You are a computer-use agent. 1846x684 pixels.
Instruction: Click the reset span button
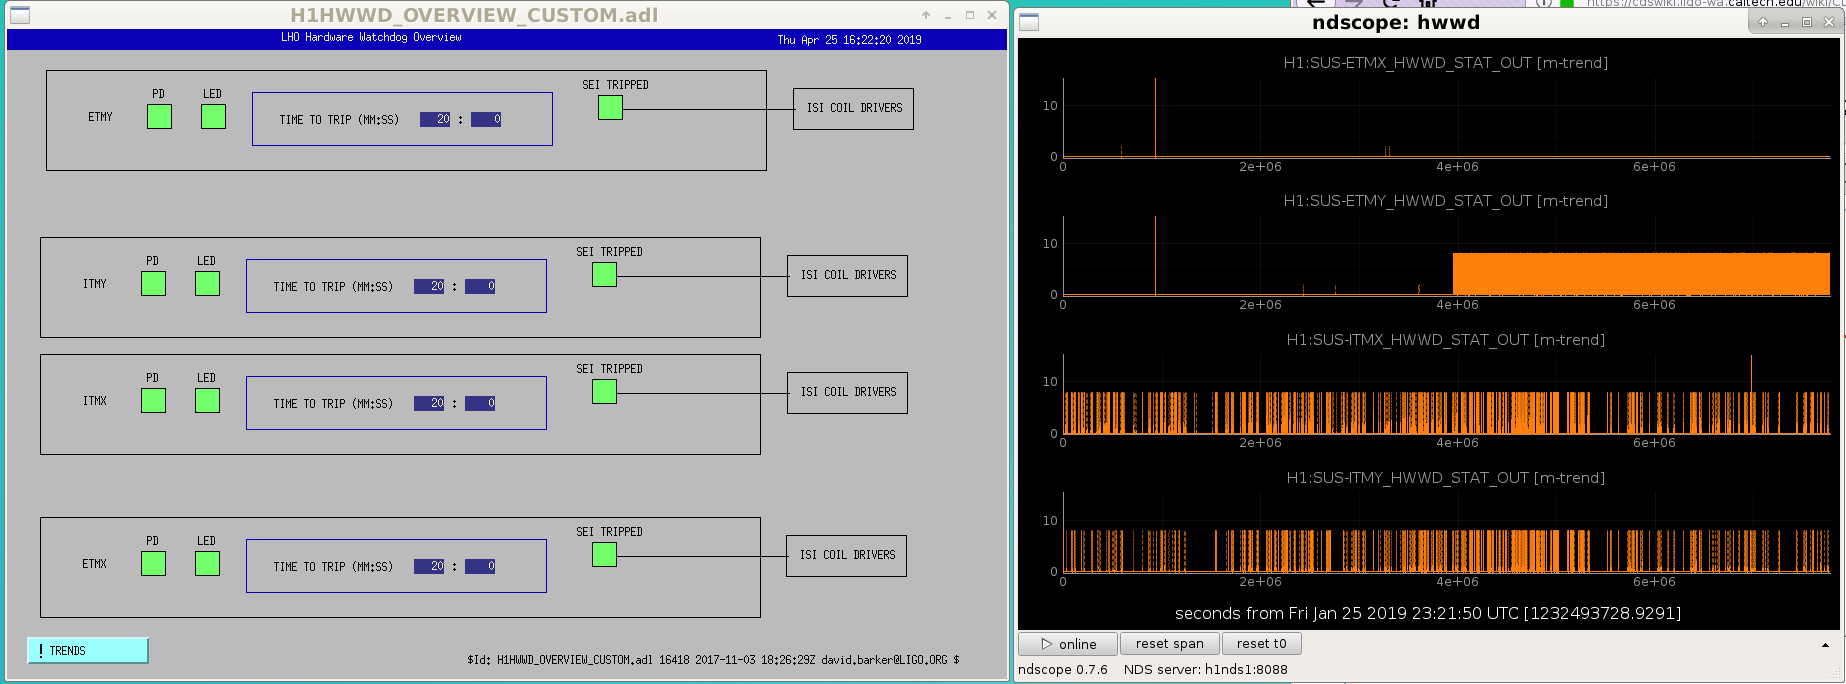coord(1170,644)
